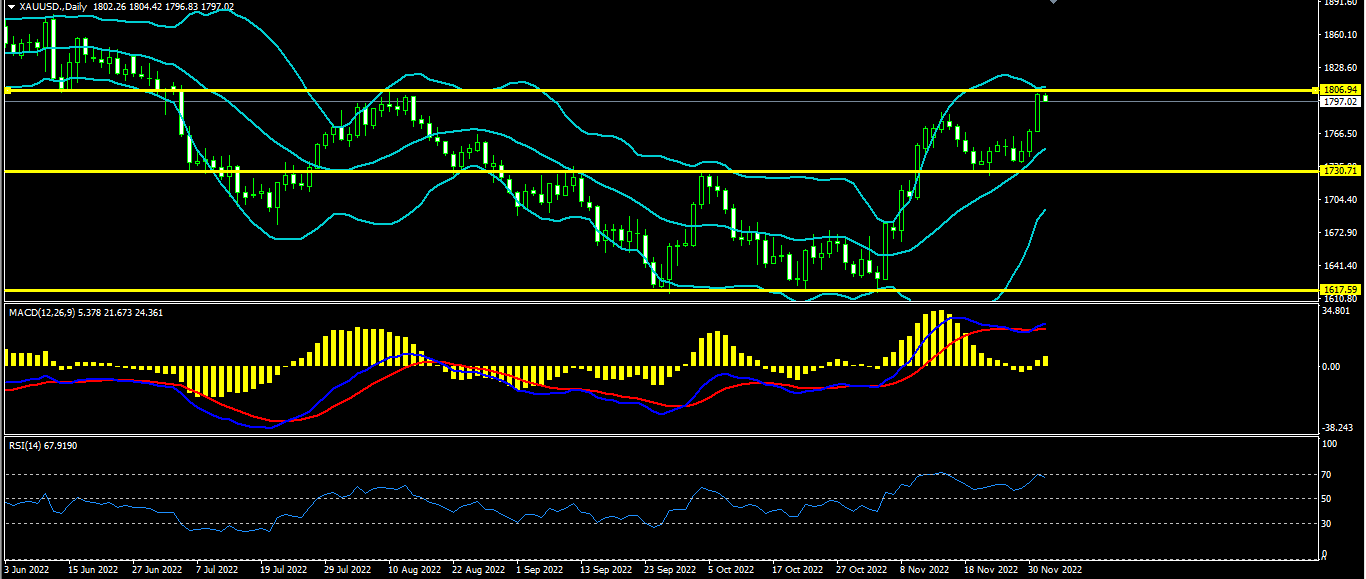Click the 10 Aug 2022 date label
The height and width of the screenshot is (579, 1366).
[x=414, y=569]
